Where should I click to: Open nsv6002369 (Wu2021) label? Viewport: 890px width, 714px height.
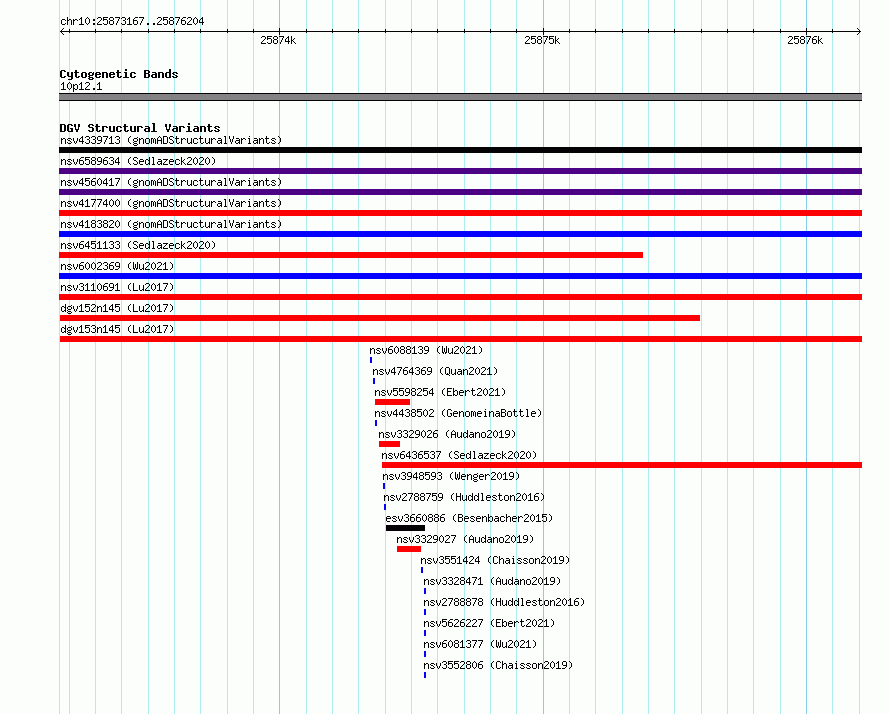tap(117, 266)
